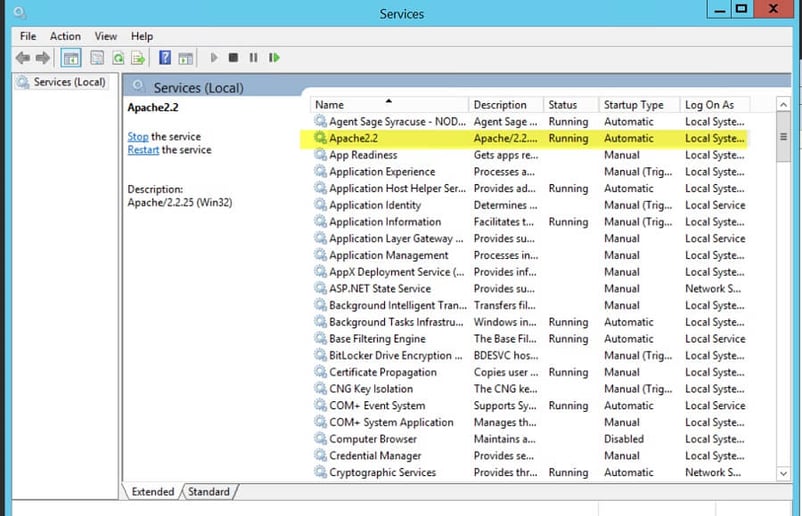Click the Stop the service link
This screenshot has width=802, height=516.
(x=138, y=136)
